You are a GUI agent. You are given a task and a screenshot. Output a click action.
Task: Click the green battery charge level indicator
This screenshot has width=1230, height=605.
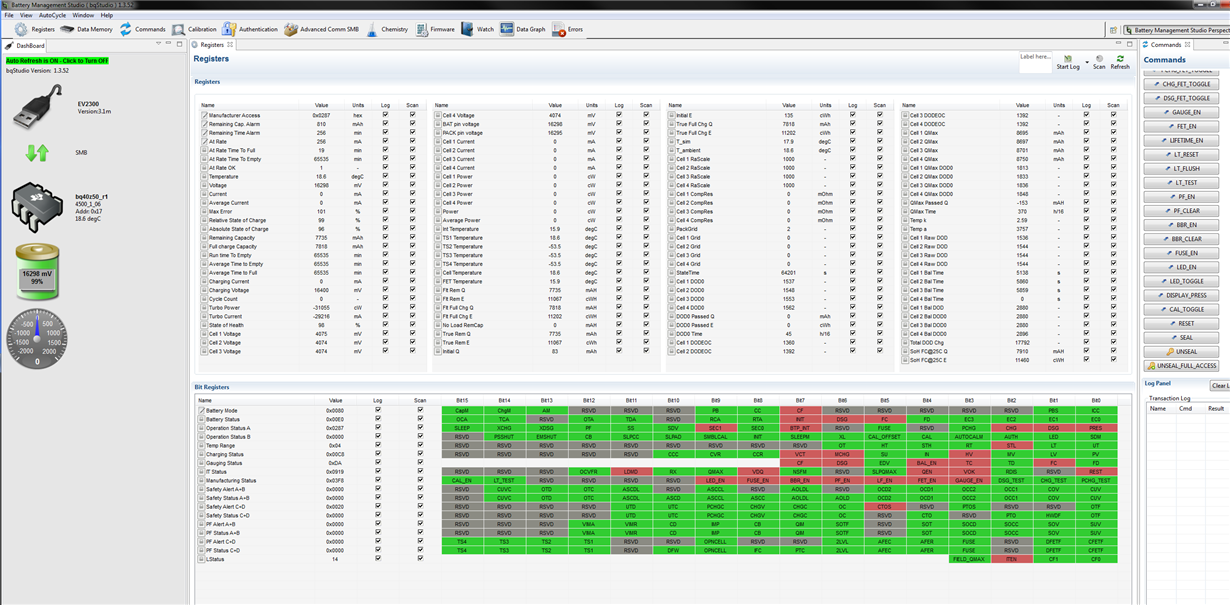[37, 272]
